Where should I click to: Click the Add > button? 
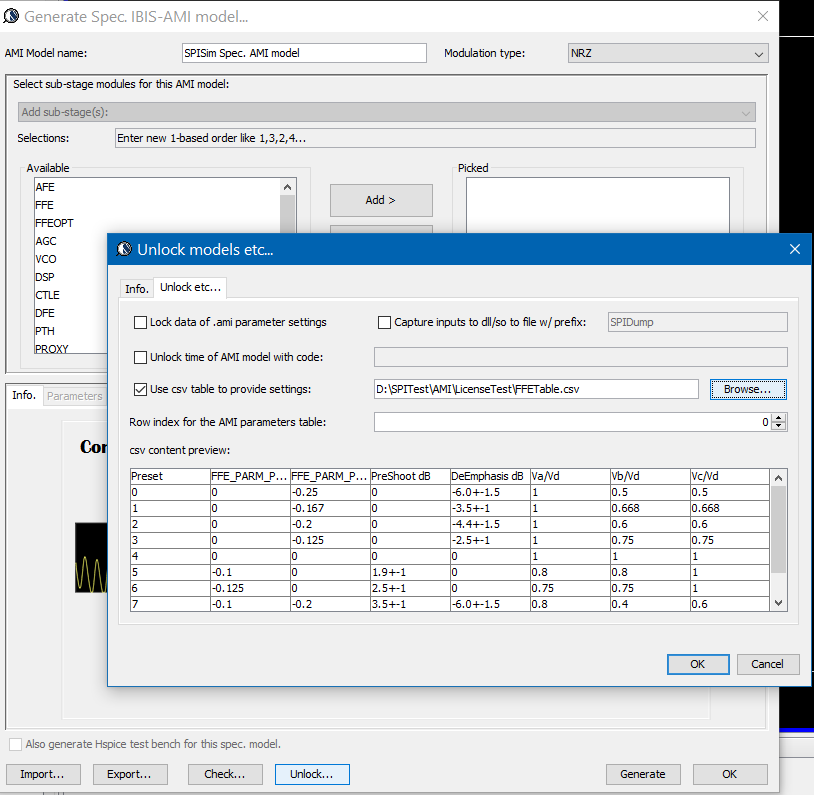381,200
